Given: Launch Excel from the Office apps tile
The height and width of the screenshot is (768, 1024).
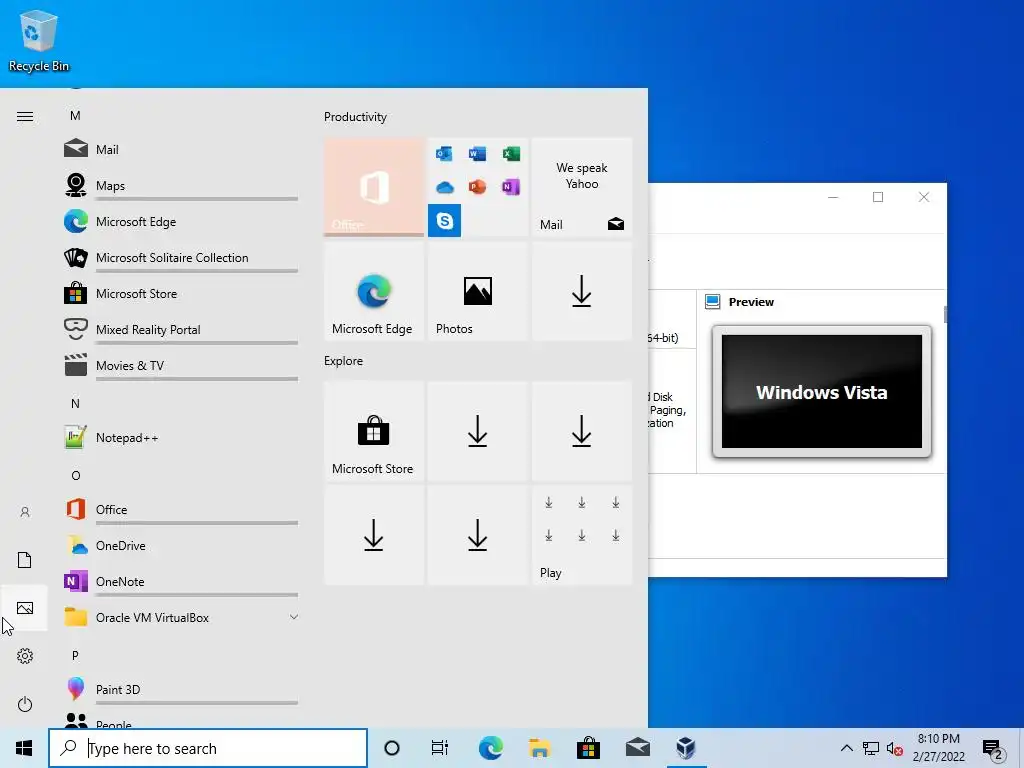Looking at the screenshot, I should (x=511, y=153).
